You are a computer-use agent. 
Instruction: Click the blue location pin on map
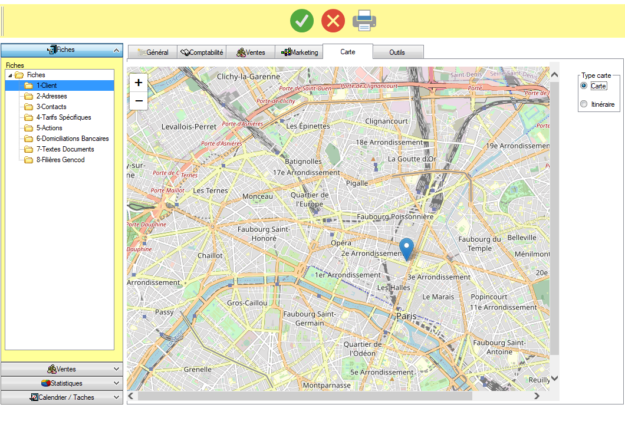point(406,249)
